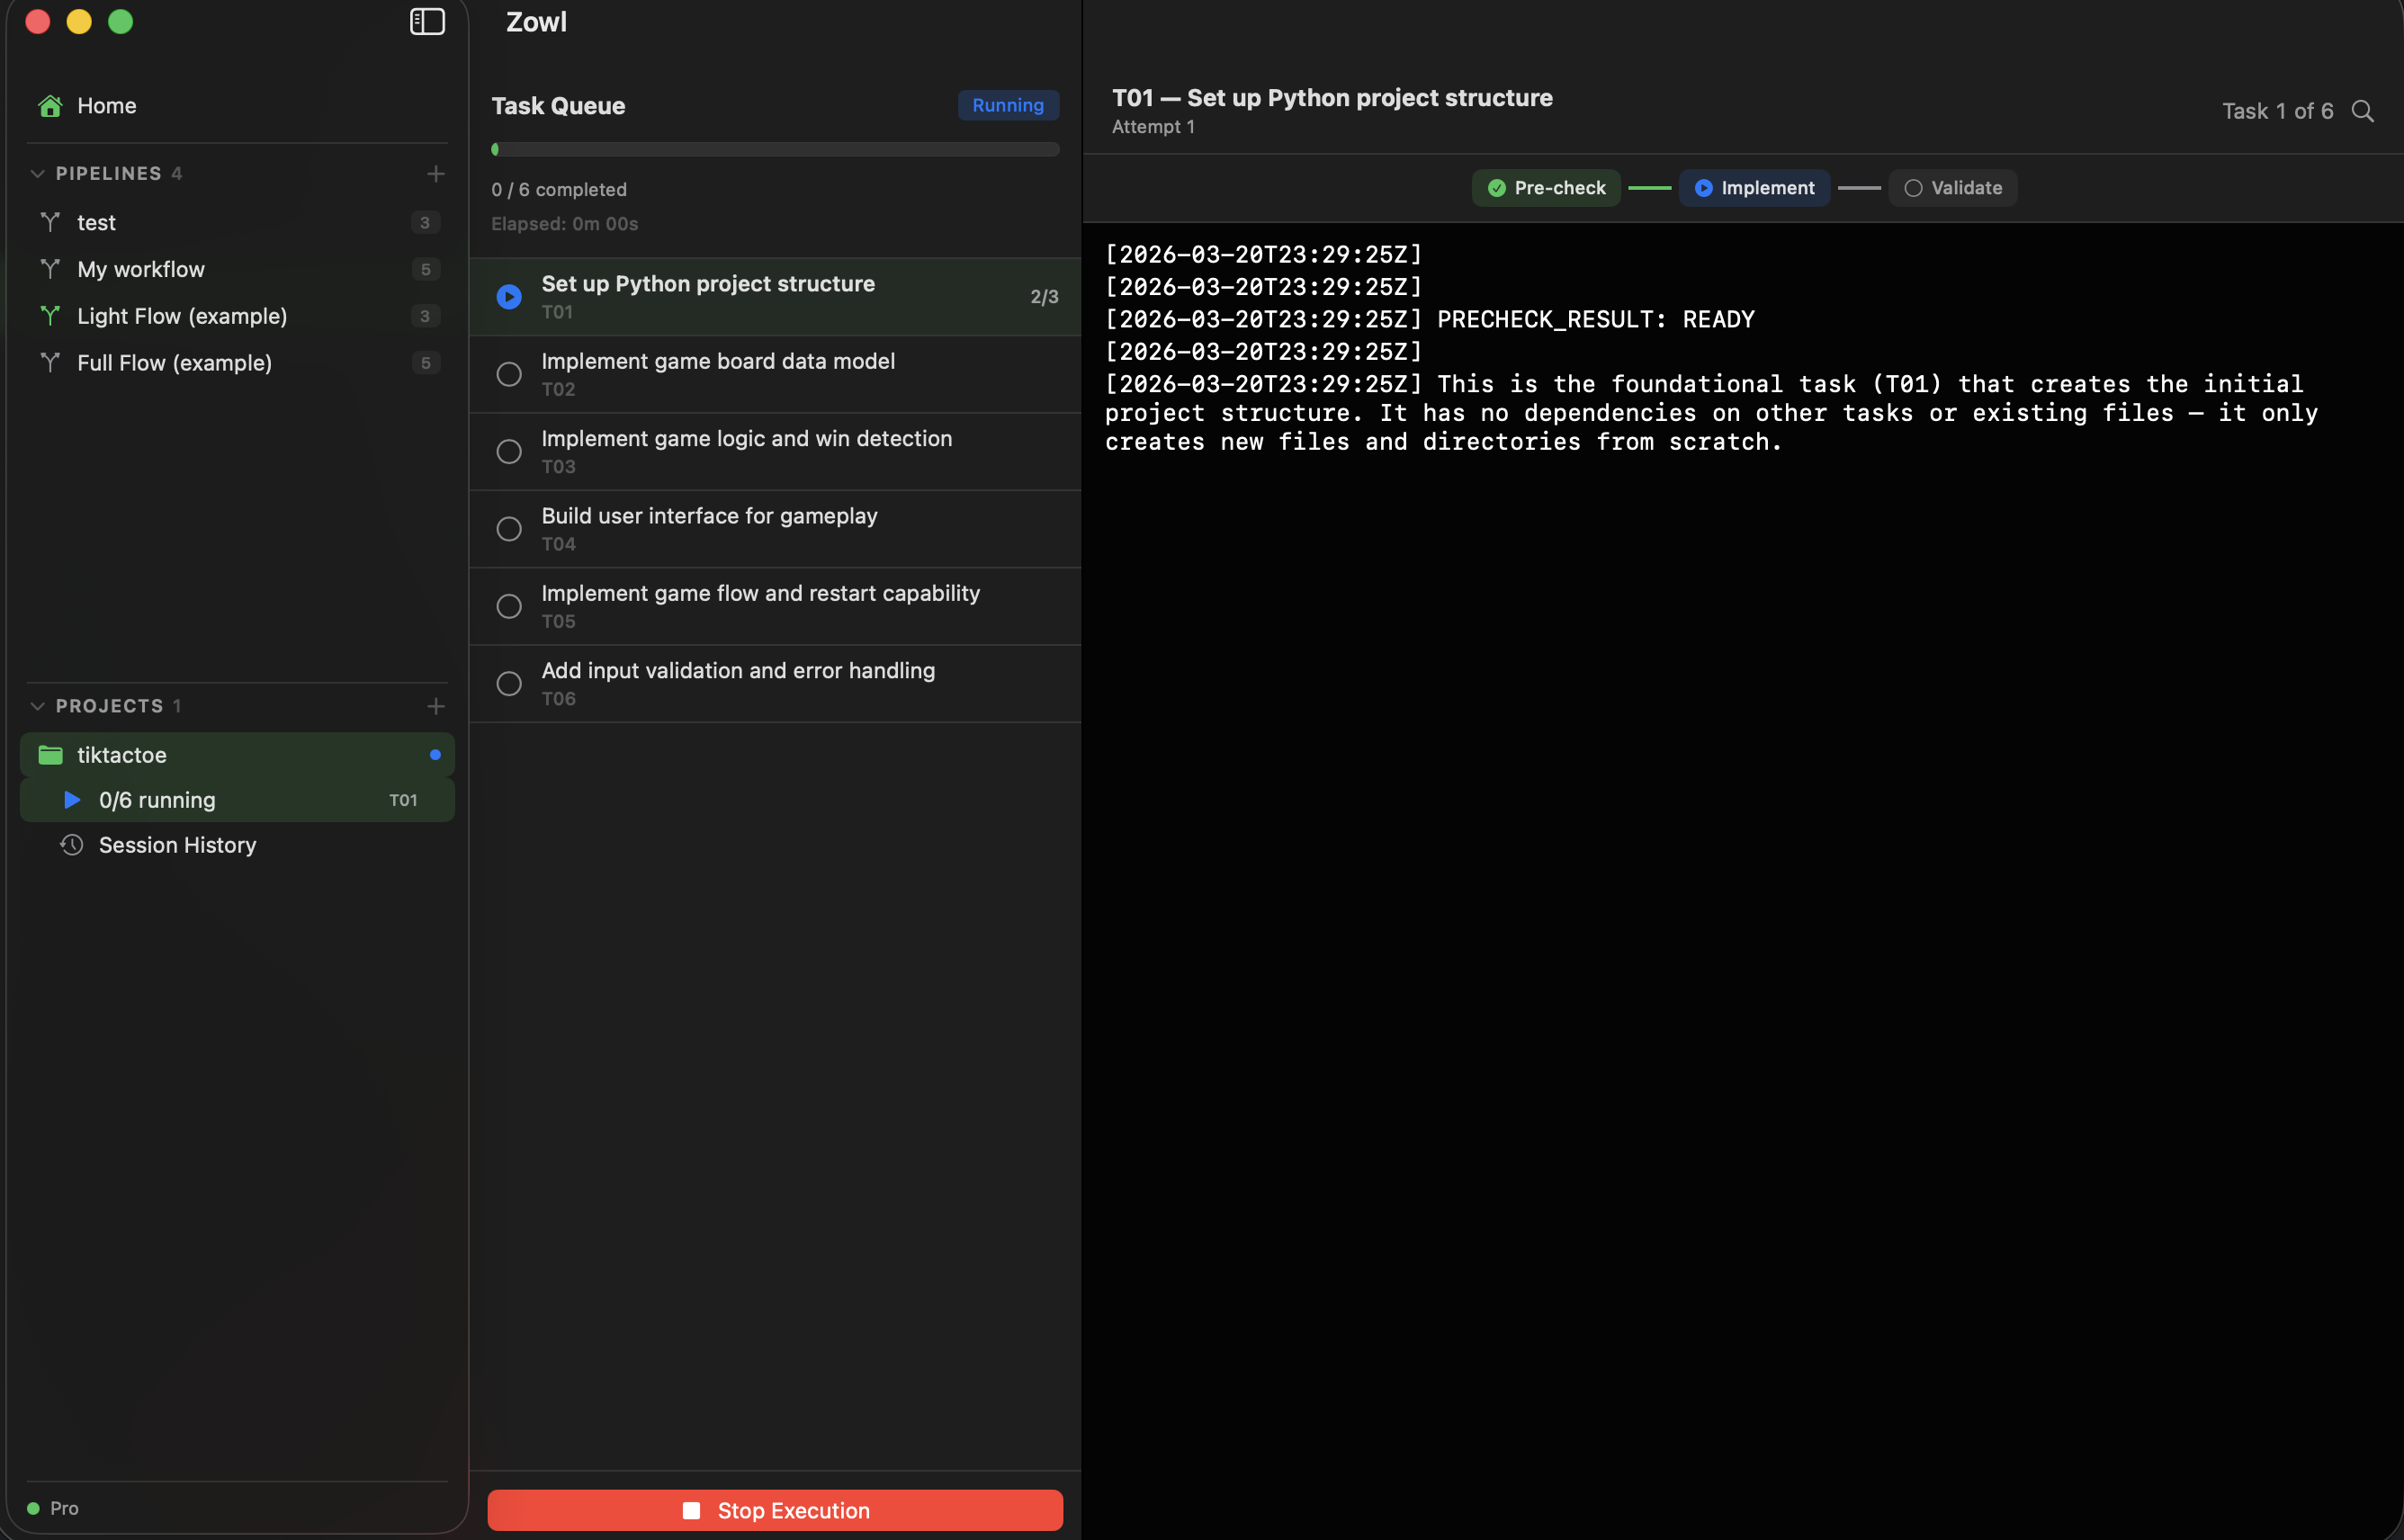The width and height of the screenshot is (2404, 1540).
Task: Click the search magnifier icon
Action: tap(2362, 111)
